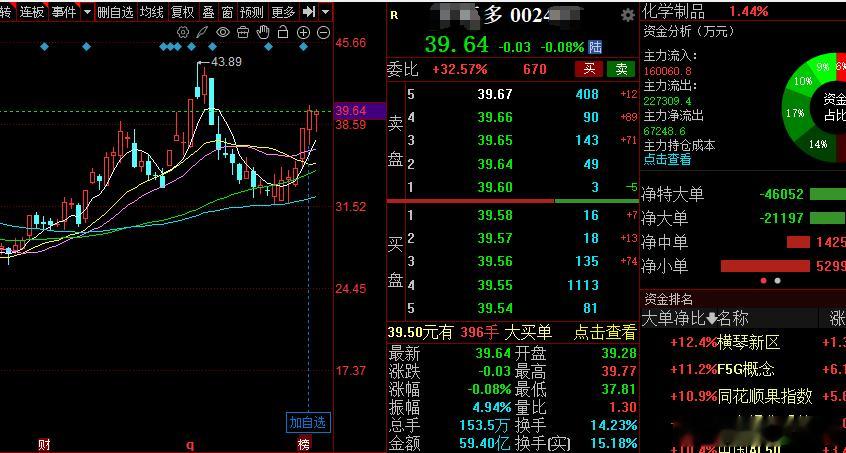Click the 14% segment of the donut chart

pyautogui.click(x=818, y=144)
